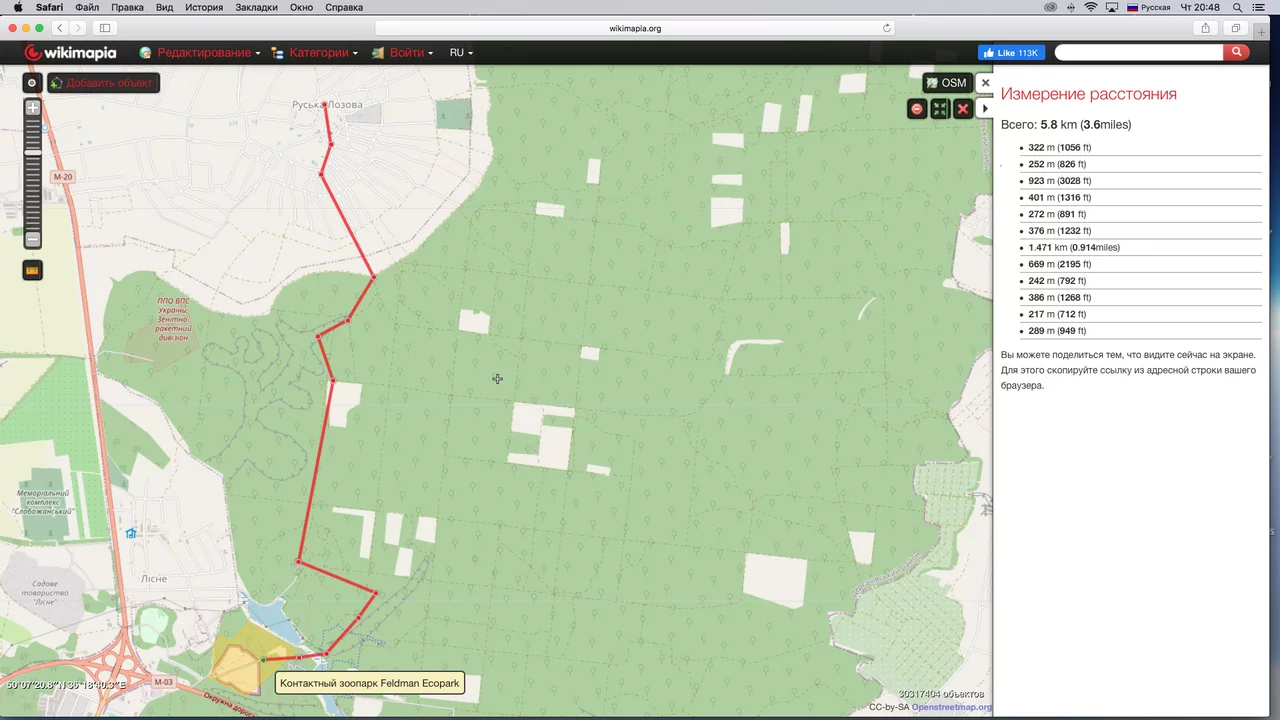Select the 322 m distance segment
Screen dimensions: 1280x720
pyautogui.click(x=1140, y=147)
